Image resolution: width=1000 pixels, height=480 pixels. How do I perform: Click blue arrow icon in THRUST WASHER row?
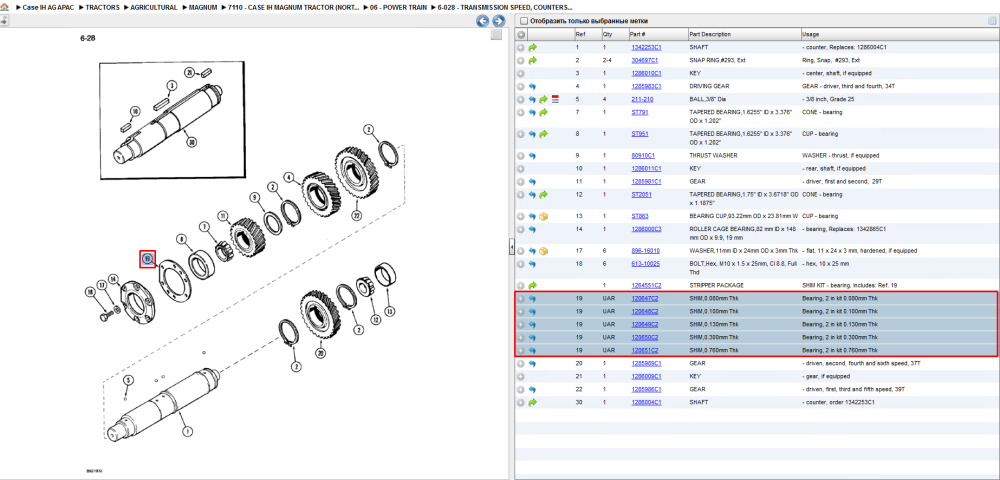(533, 156)
